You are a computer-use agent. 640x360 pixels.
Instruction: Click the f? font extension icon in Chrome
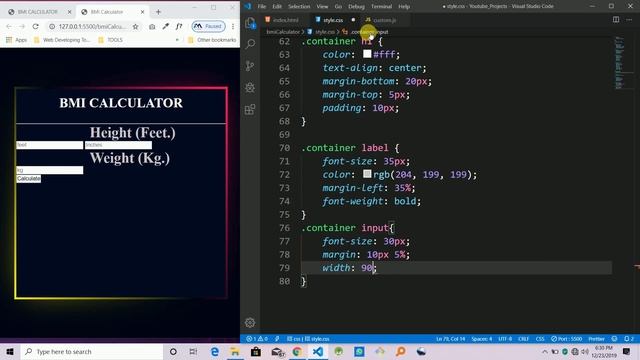click(x=179, y=27)
